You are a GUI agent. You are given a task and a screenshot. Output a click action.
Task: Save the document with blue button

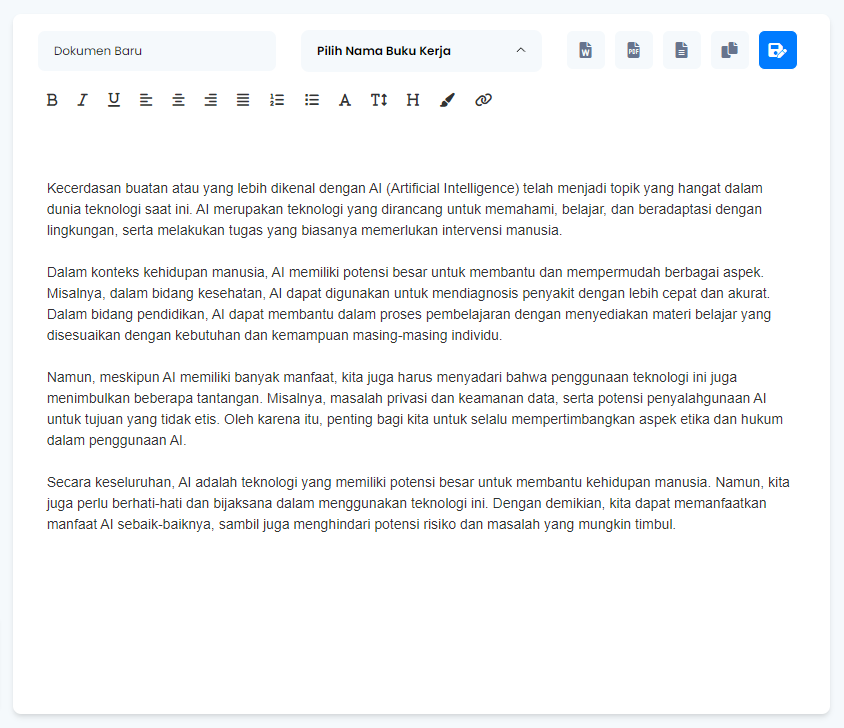pyautogui.click(x=778, y=50)
